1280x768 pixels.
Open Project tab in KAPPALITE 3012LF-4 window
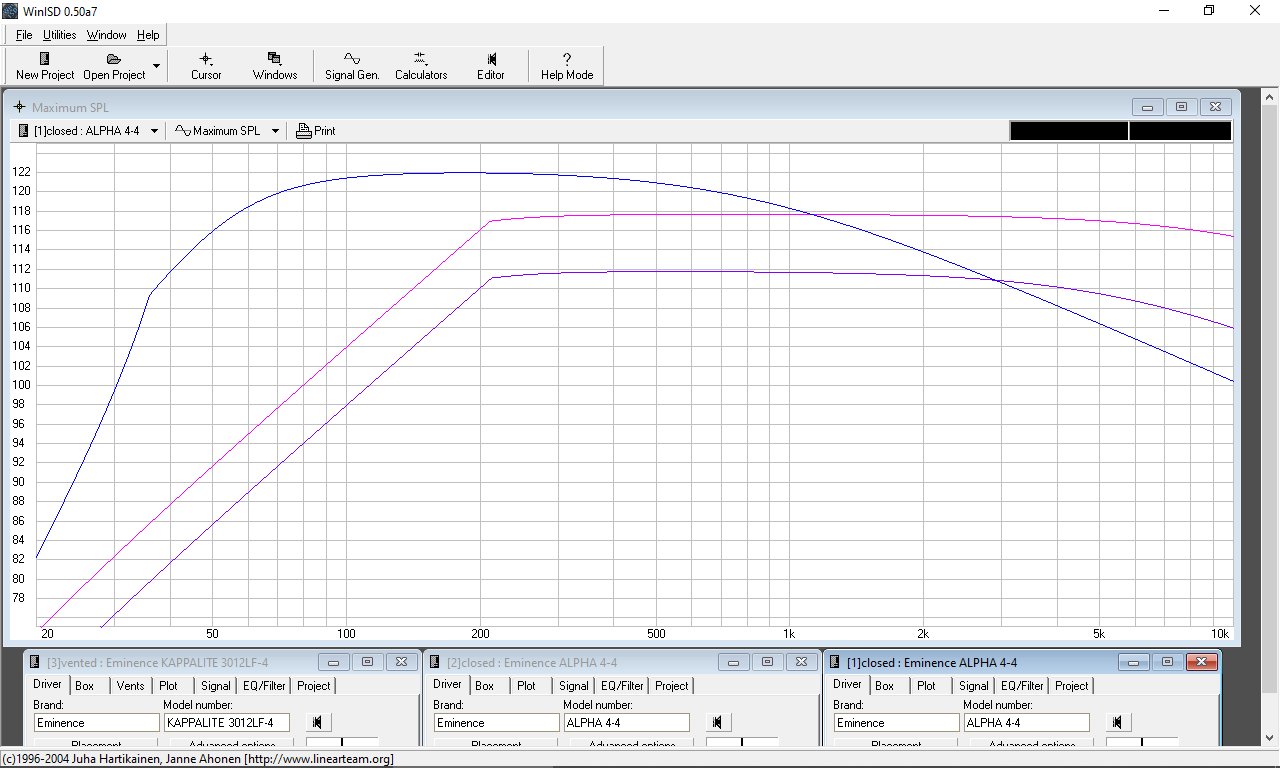coord(314,686)
